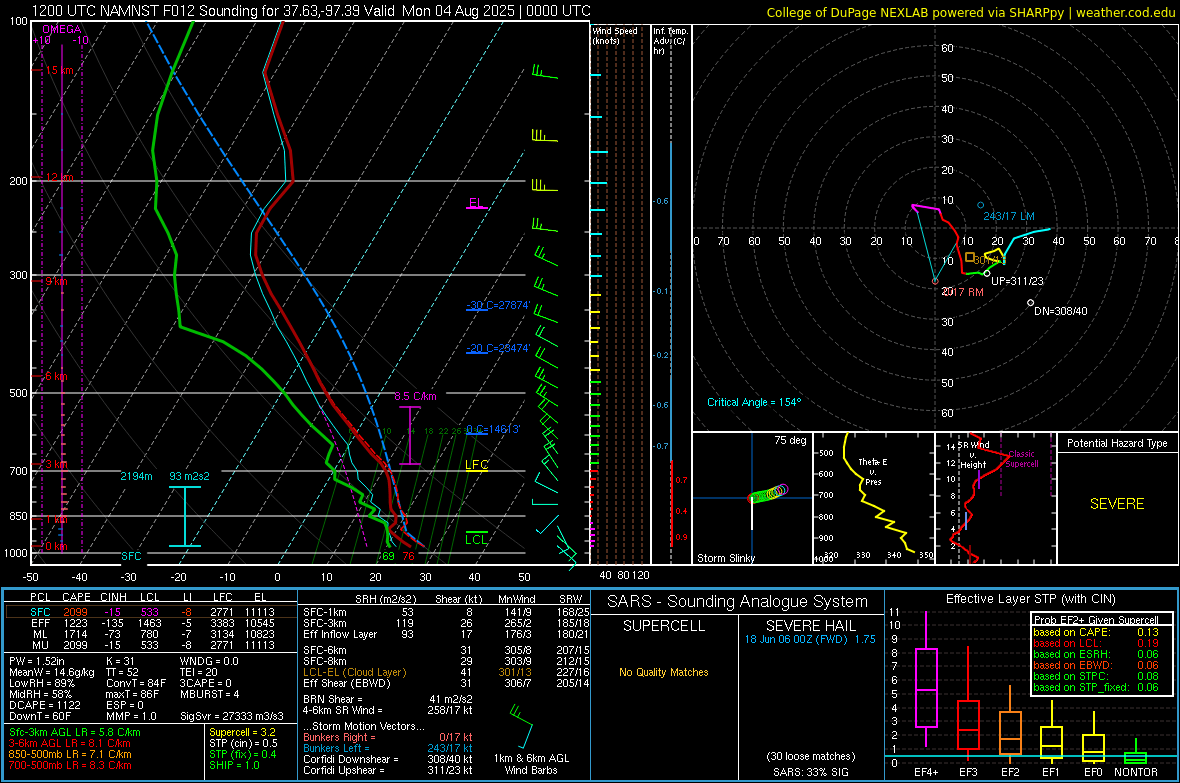This screenshot has height=783, width=1180.
Task: Click the Critical Angle = 154° text
Action: pos(754,402)
